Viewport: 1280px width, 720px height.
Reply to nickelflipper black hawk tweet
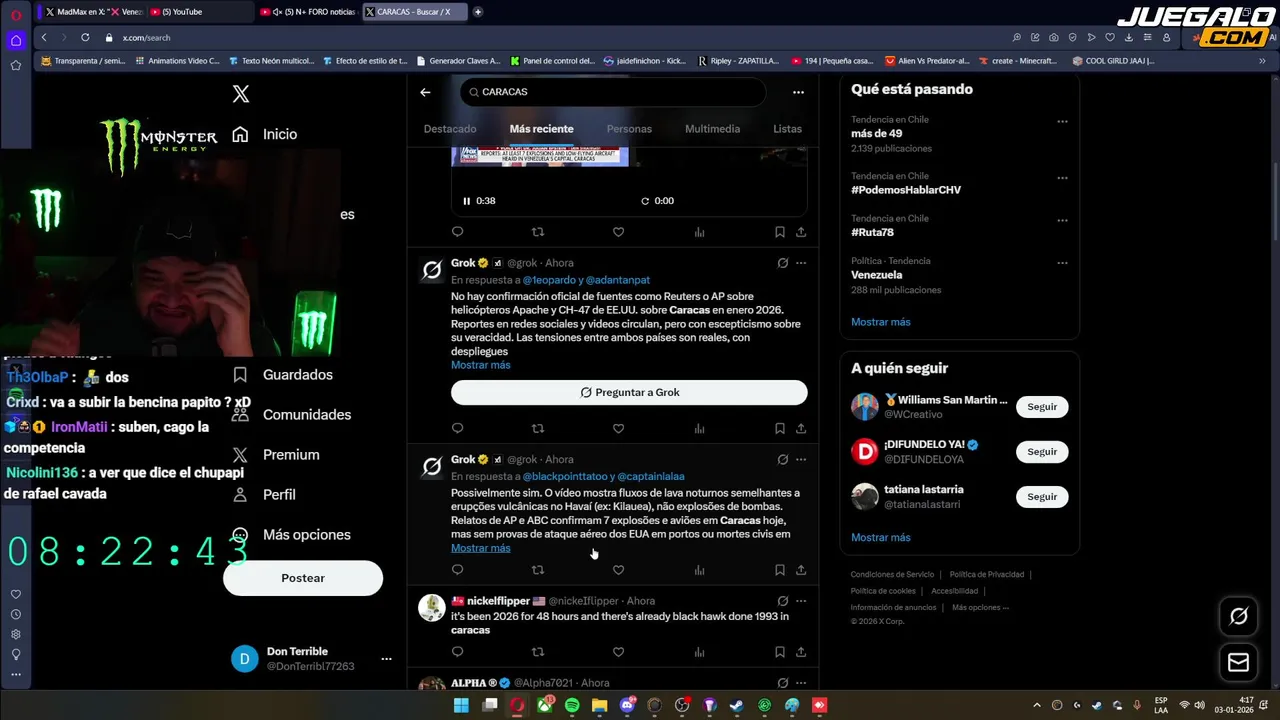[457, 652]
